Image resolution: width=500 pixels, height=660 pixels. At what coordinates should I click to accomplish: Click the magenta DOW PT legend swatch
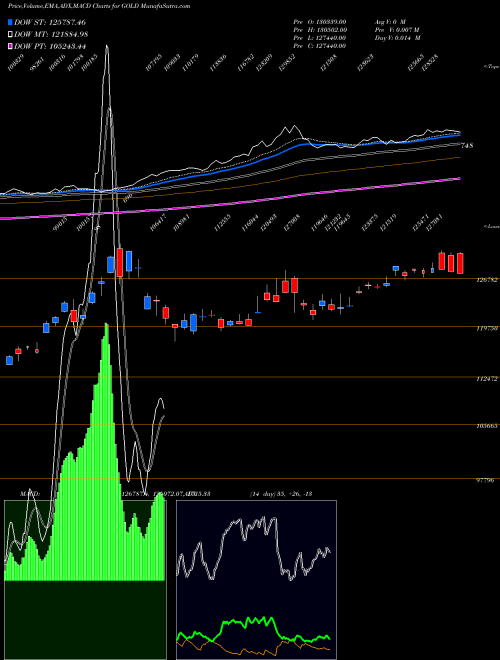10,46
